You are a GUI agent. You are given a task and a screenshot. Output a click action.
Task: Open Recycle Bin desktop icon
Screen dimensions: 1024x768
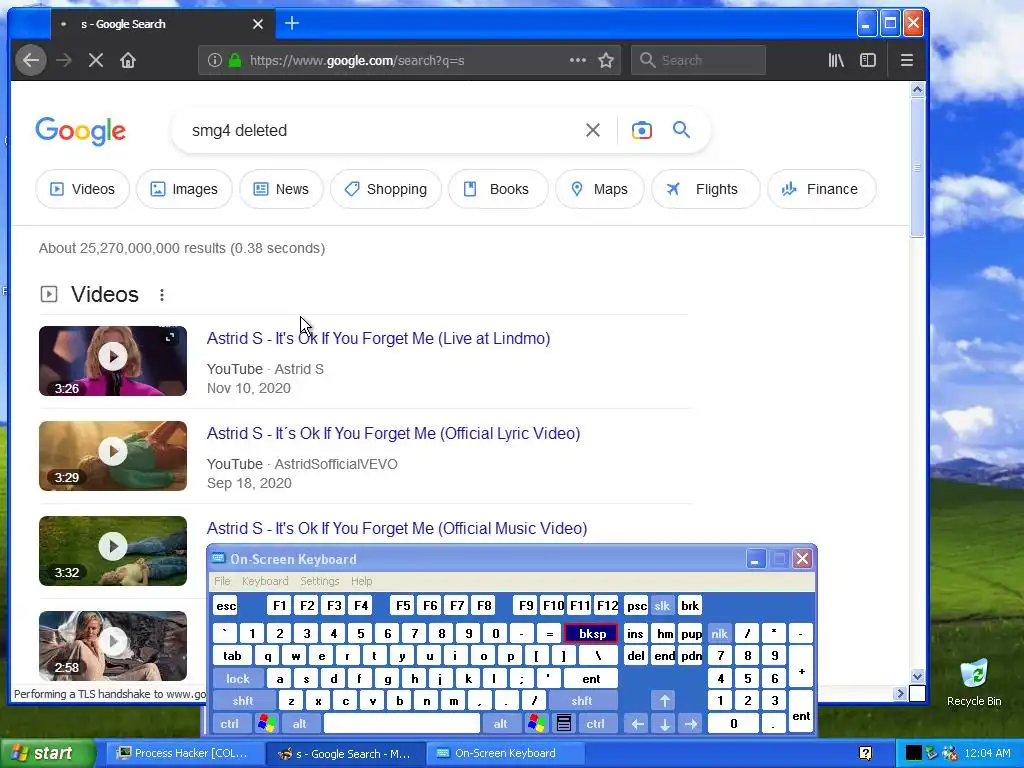point(974,683)
